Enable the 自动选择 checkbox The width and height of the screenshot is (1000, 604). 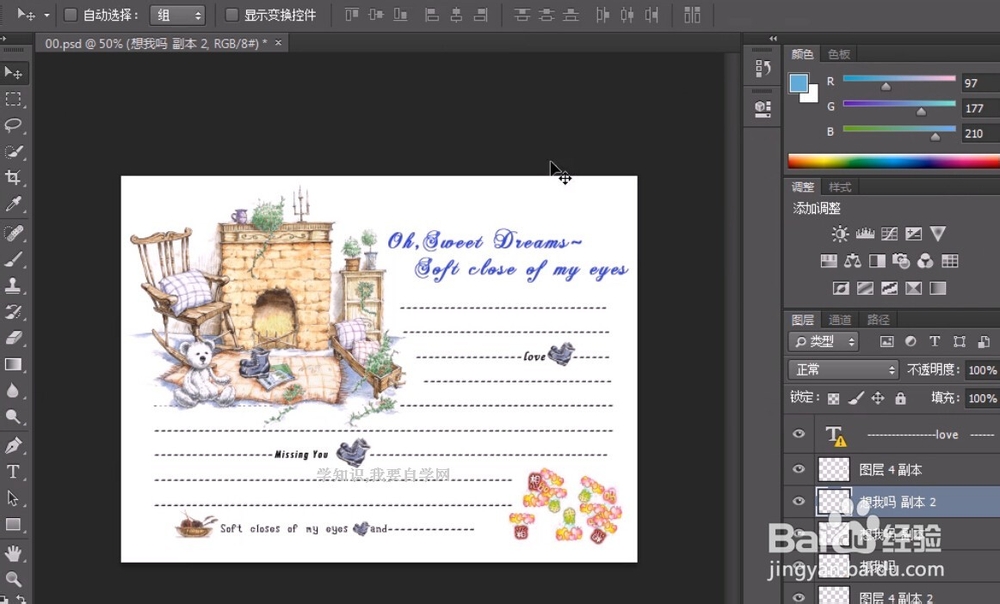[x=71, y=15]
